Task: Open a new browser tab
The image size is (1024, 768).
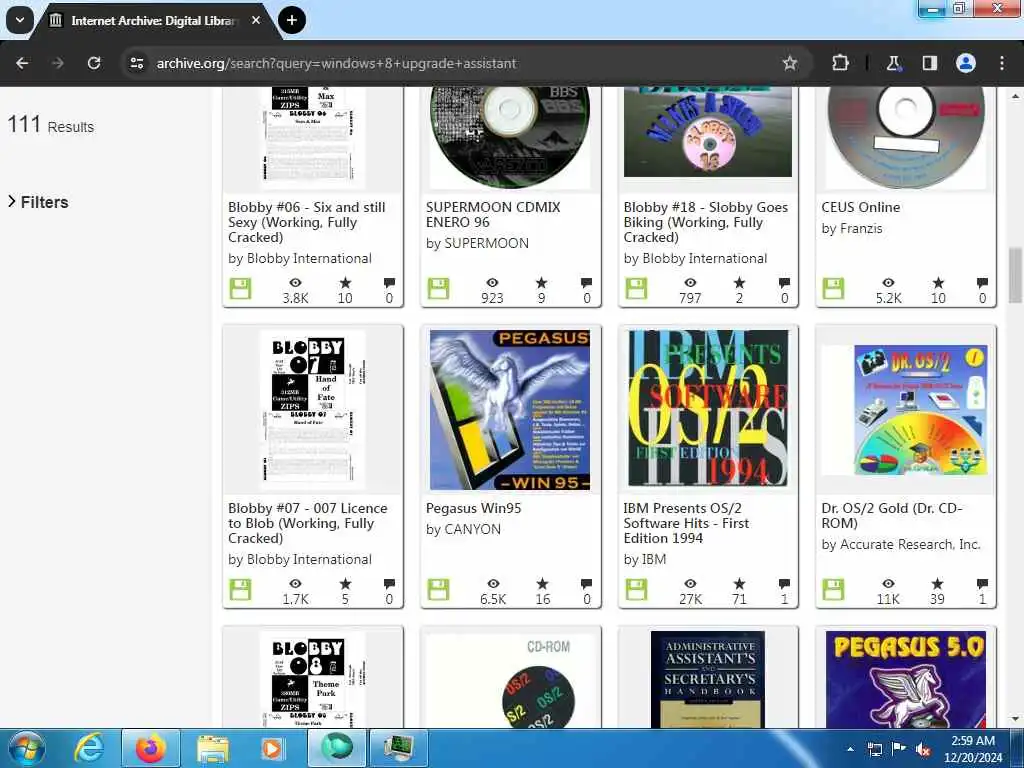Action: pos(291,20)
